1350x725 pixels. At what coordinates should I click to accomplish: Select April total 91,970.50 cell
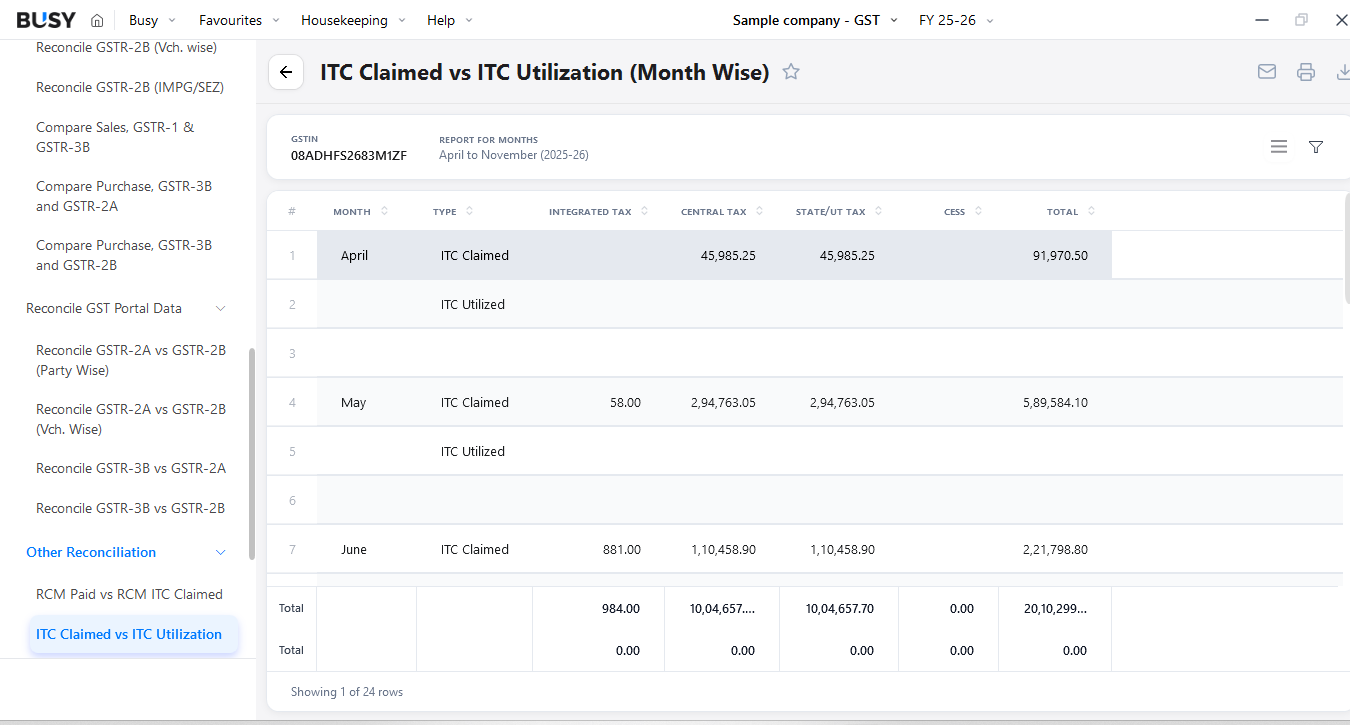click(1055, 255)
